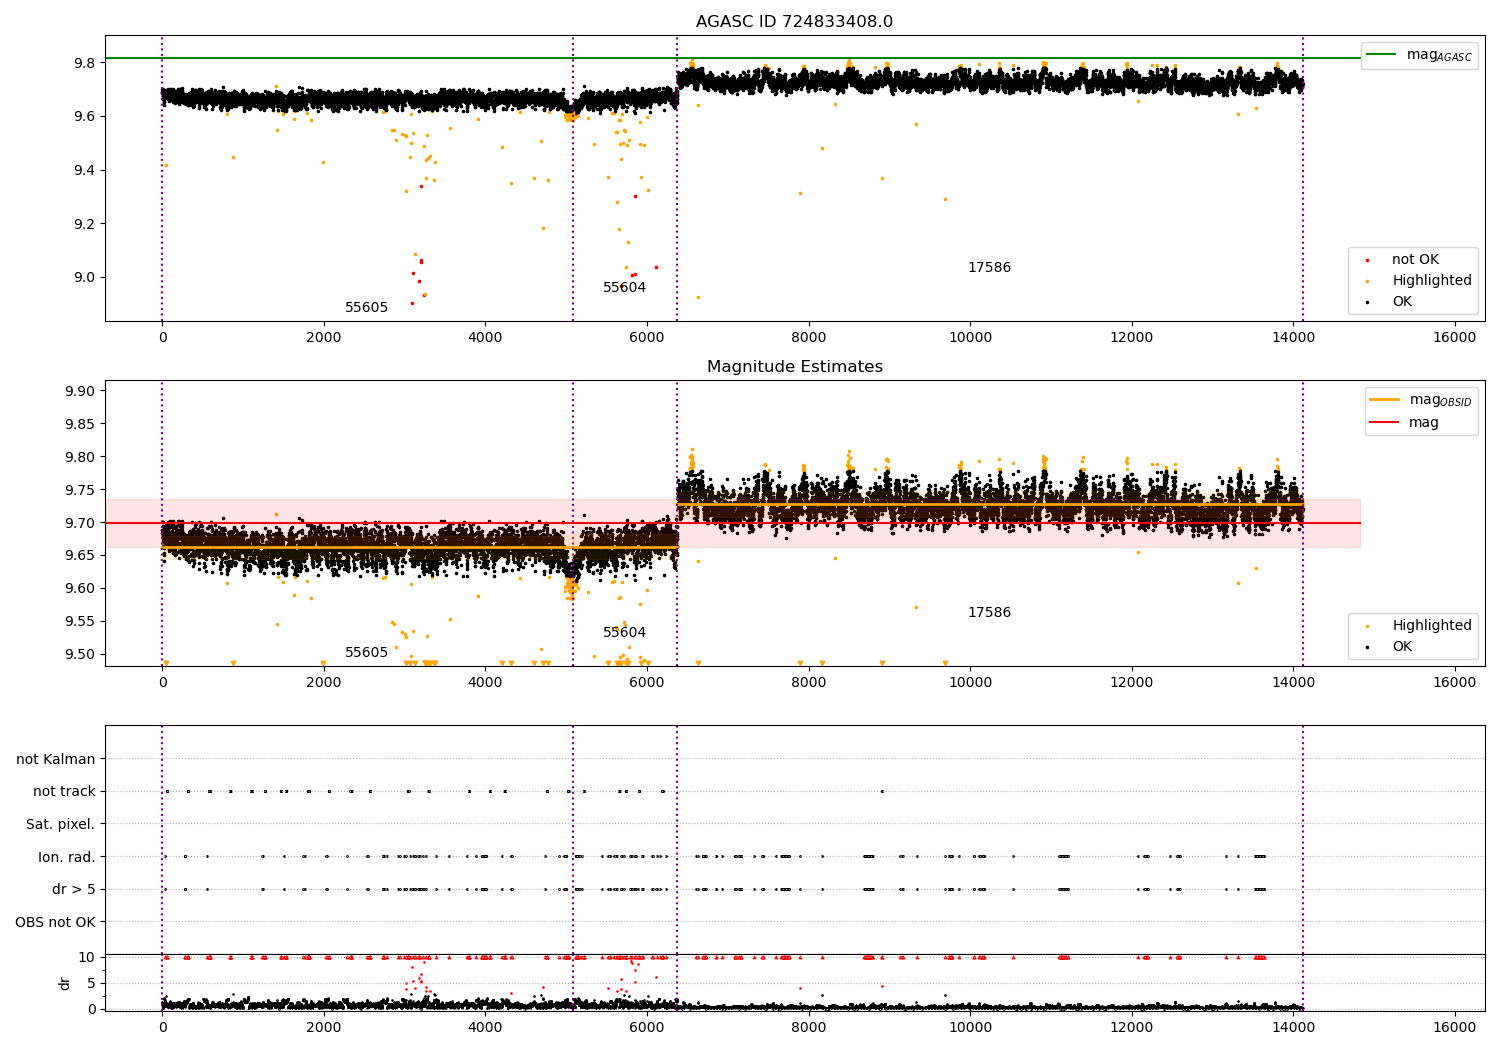Click the 'Sat. pixel.' axis label
This screenshot has width=1500, height=1050.
(x=61, y=825)
